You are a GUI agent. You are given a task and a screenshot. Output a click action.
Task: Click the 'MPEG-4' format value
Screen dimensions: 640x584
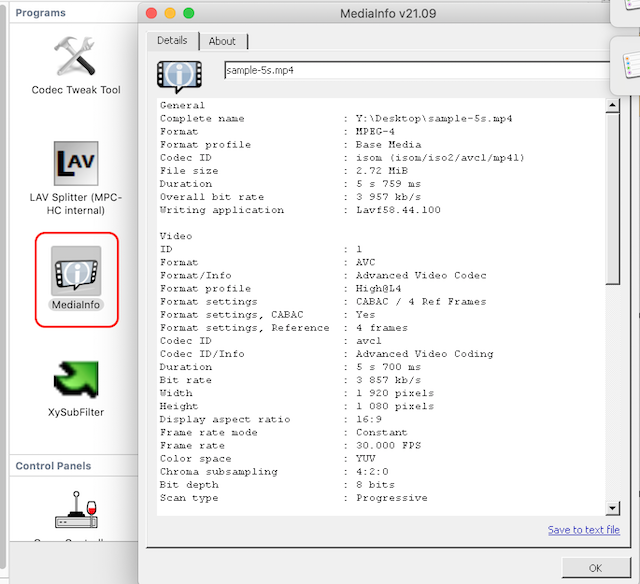pos(375,132)
